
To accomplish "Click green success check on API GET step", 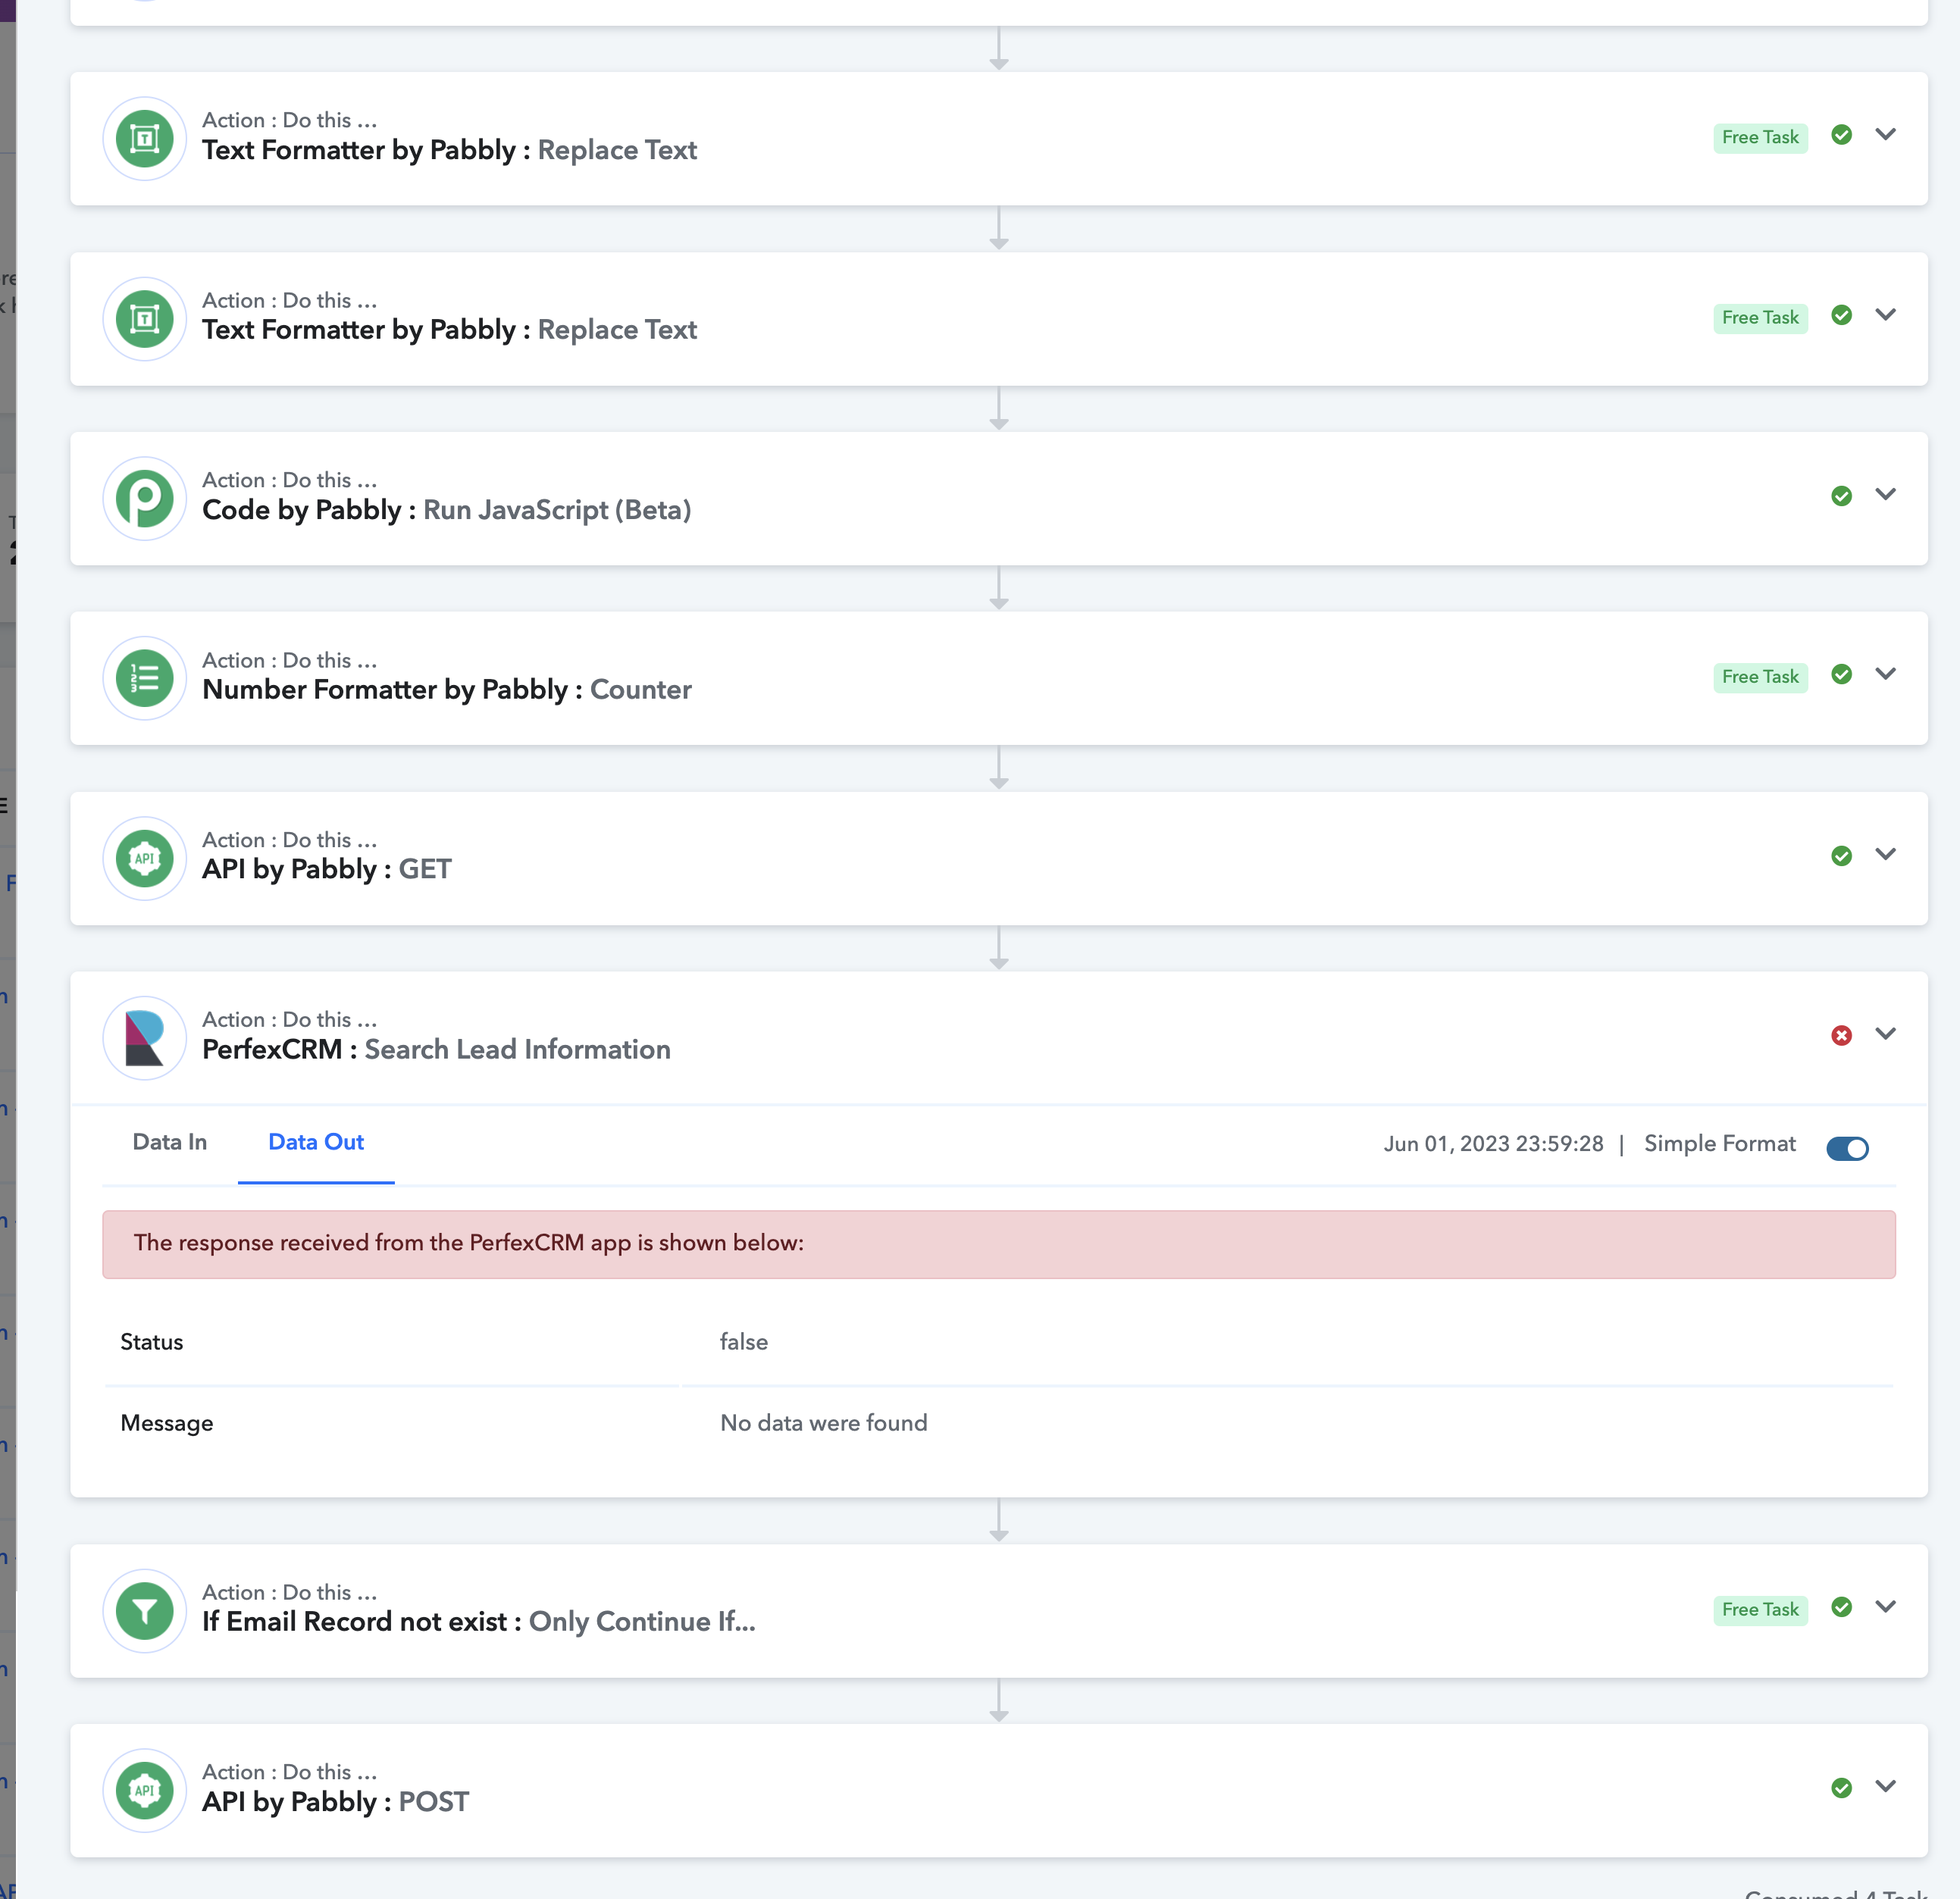I will [1841, 856].
